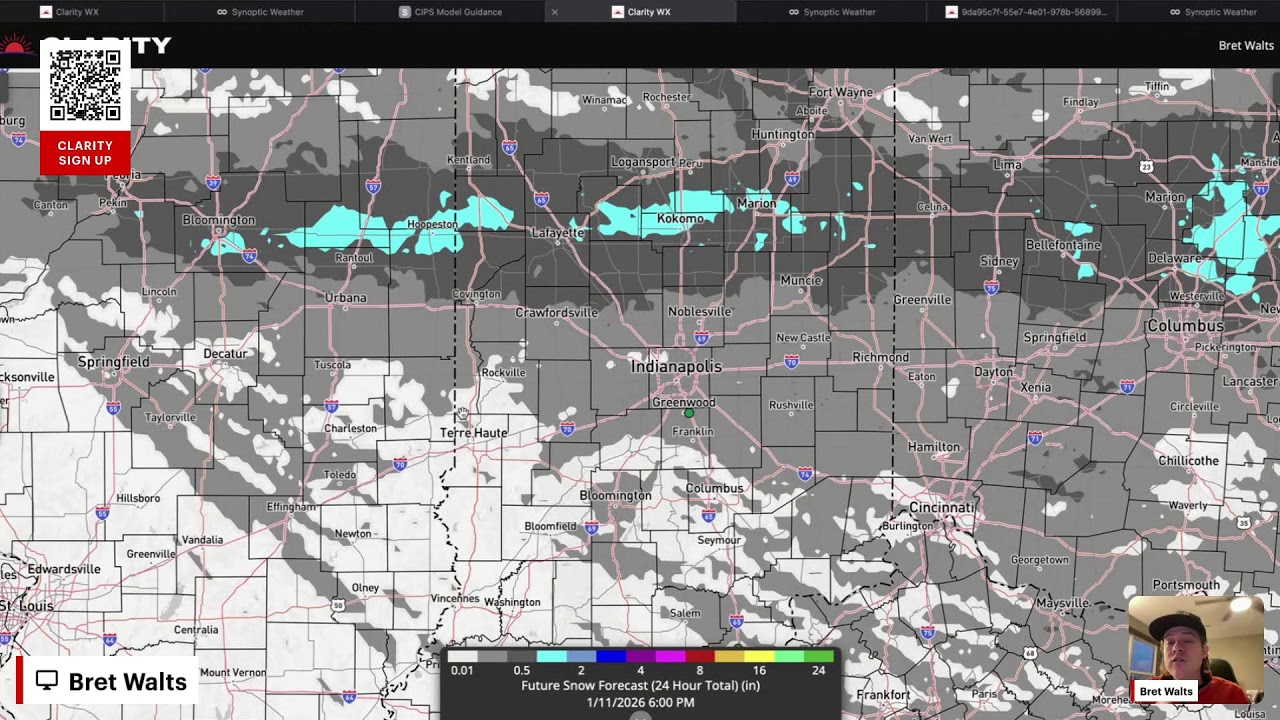
Task: Click the Clarity Sign Up button
Action: pos(85,153)
